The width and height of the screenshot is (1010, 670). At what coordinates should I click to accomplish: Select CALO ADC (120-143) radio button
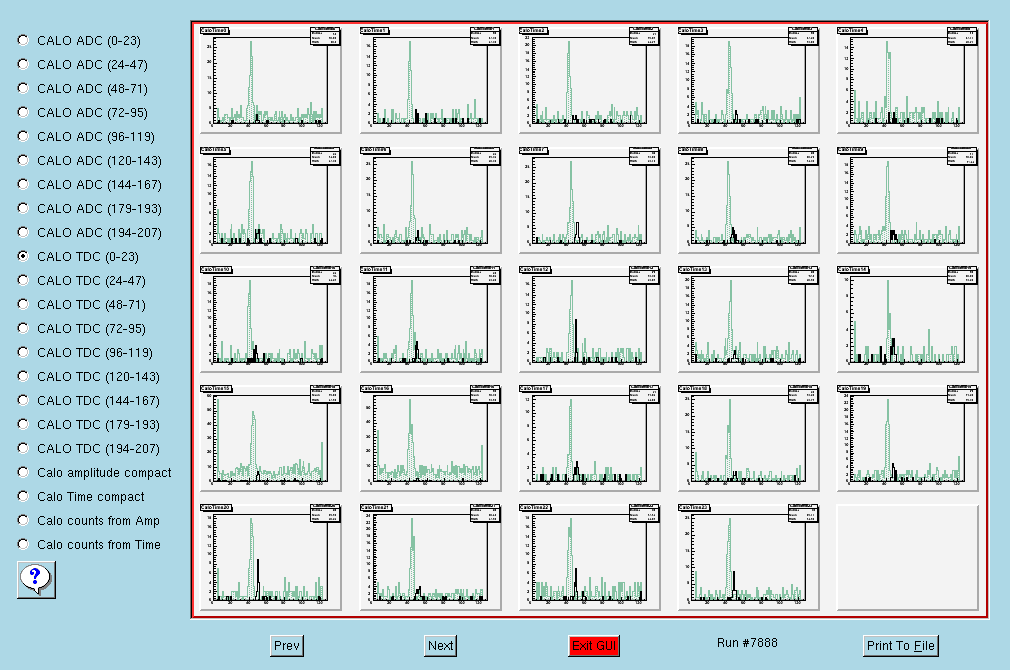(x=23, y=160)
